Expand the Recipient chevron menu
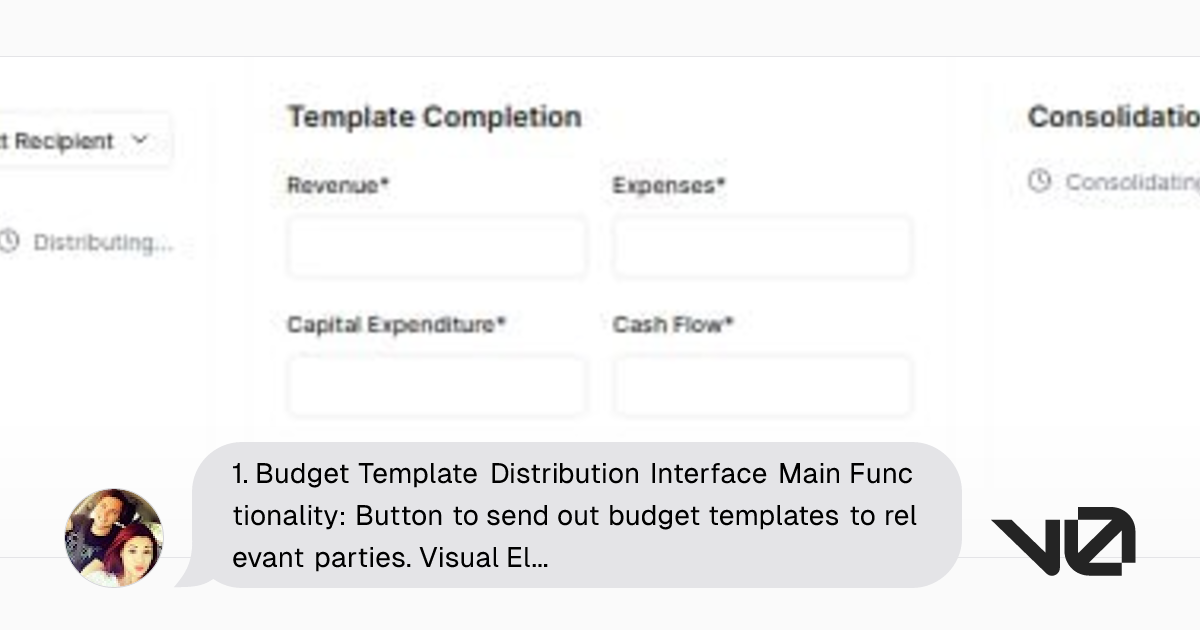Viewport: 1200px width, 630px height. click(139, 140)
